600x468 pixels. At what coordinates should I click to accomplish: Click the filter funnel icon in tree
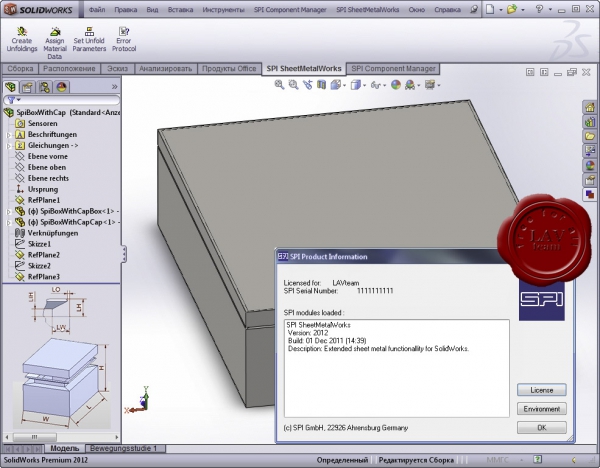coord(11,100)
